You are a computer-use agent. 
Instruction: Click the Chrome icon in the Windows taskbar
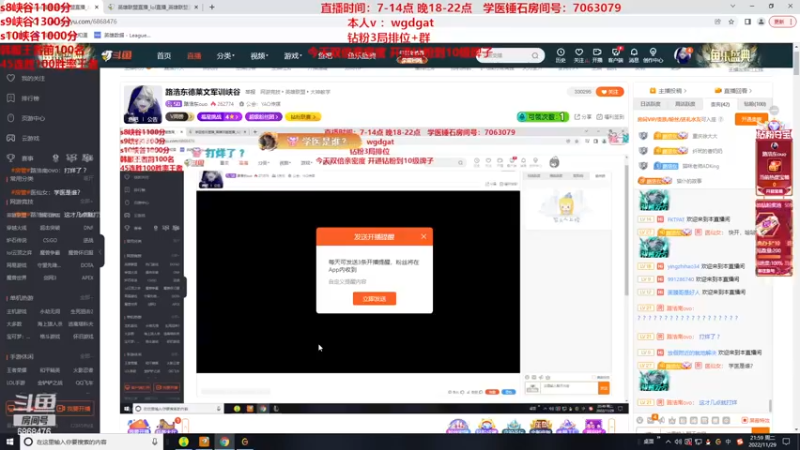pyautogui.click(x=224, y=442)
